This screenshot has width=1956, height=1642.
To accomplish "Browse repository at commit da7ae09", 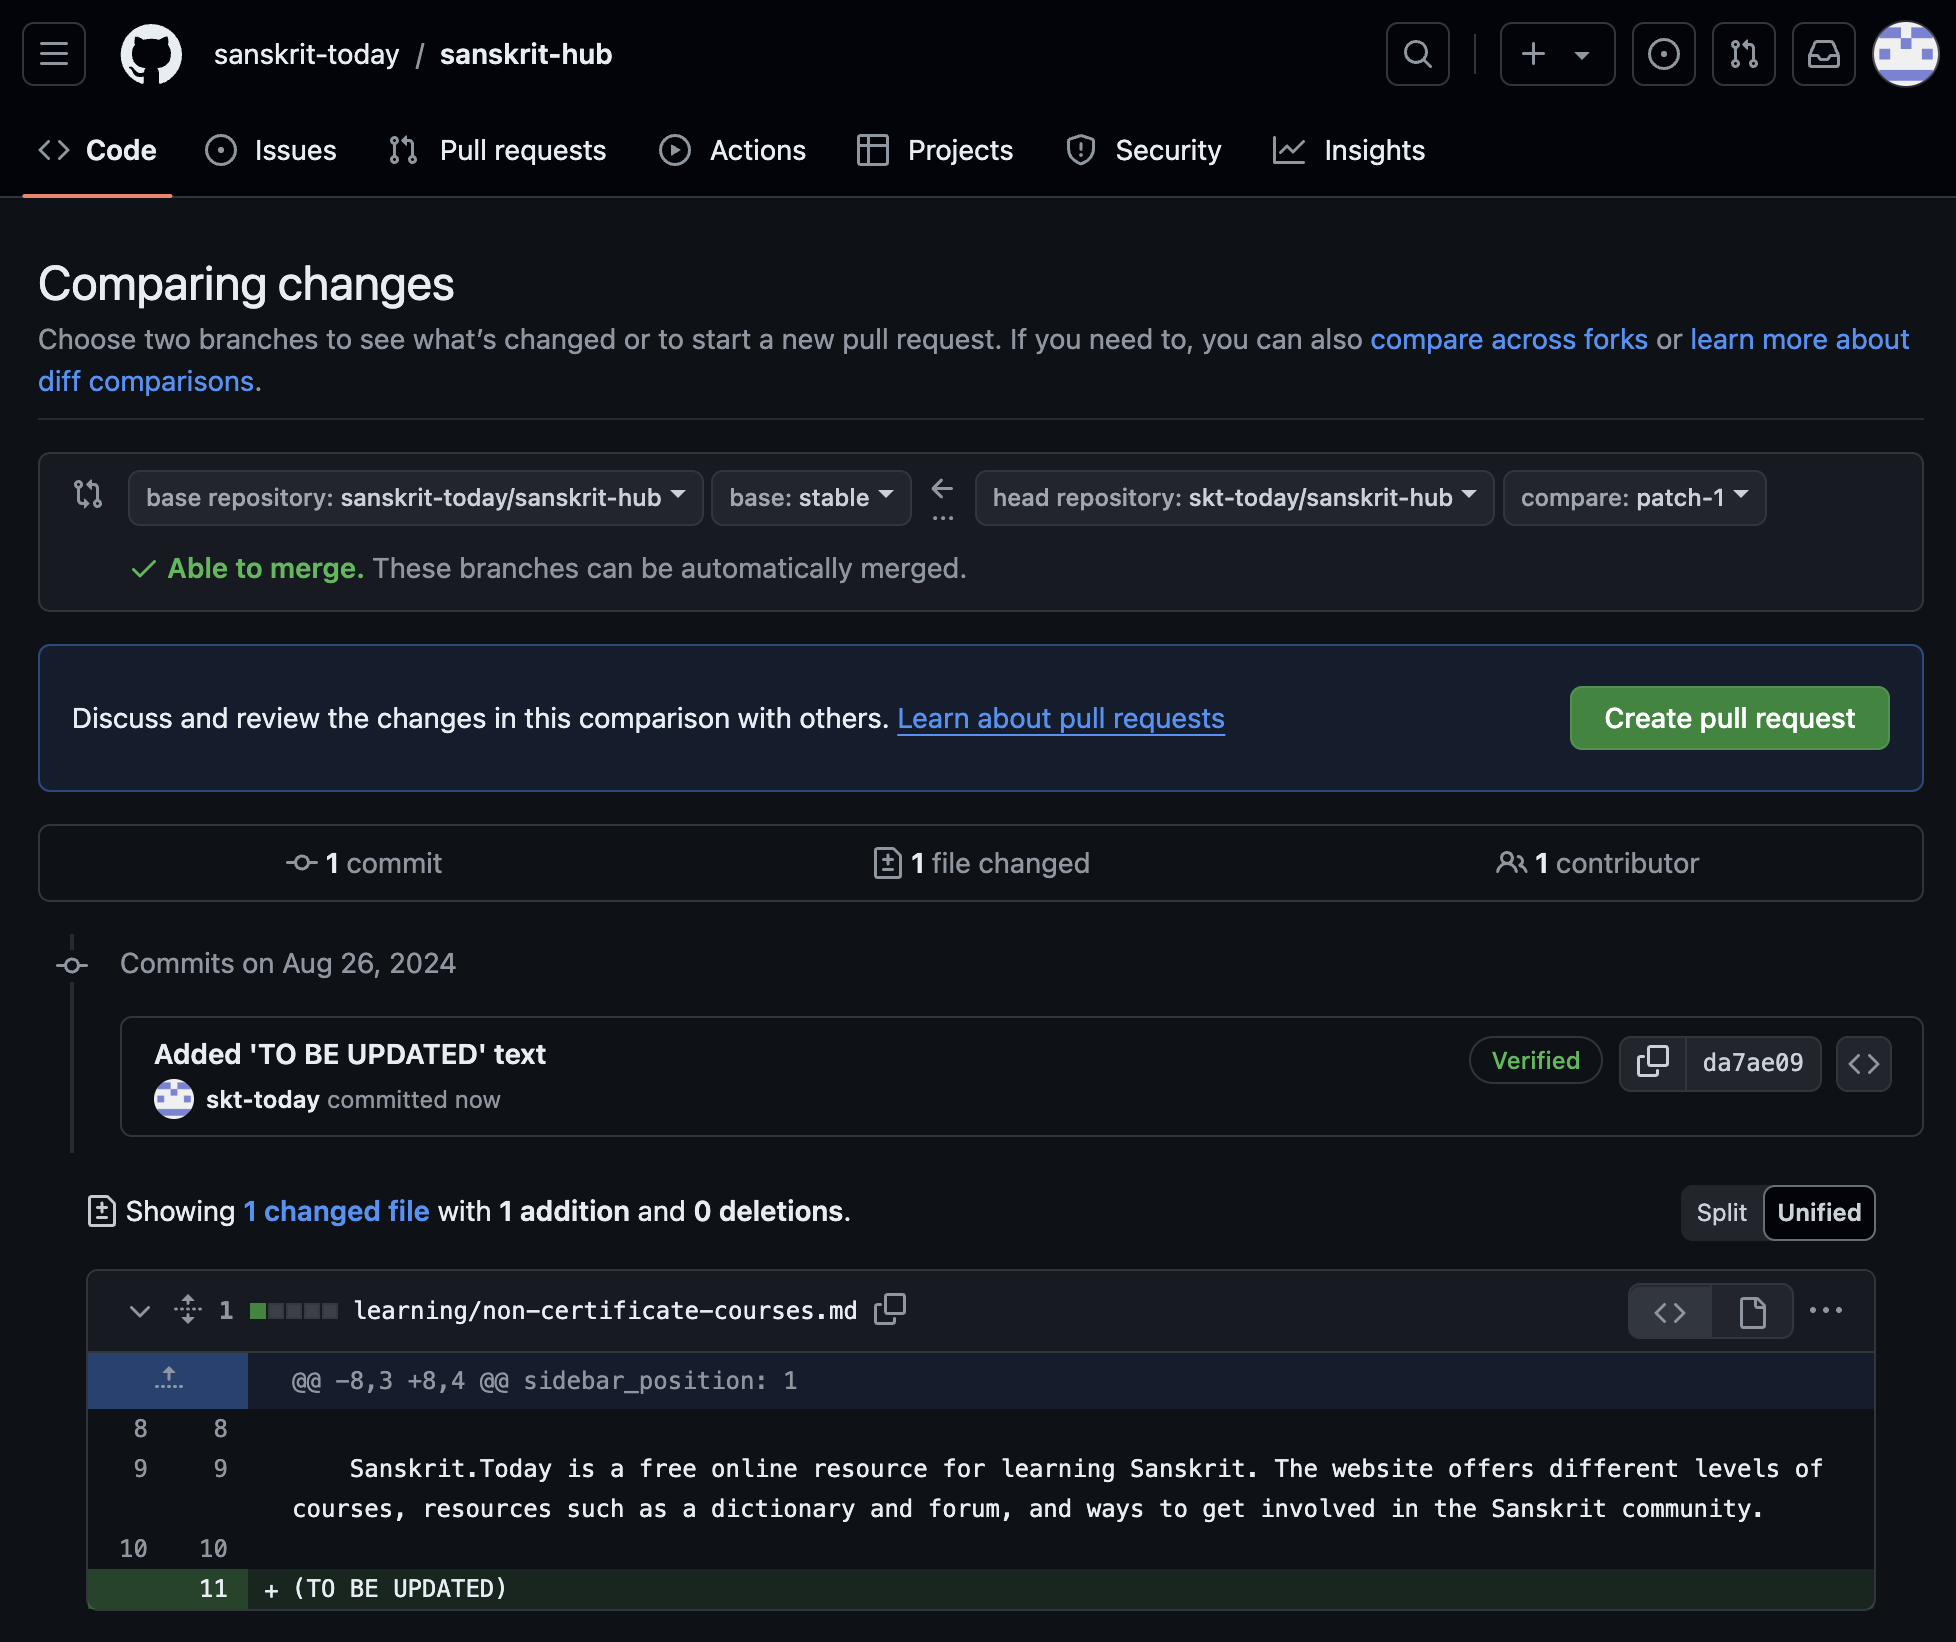I will [1863, 1063].
